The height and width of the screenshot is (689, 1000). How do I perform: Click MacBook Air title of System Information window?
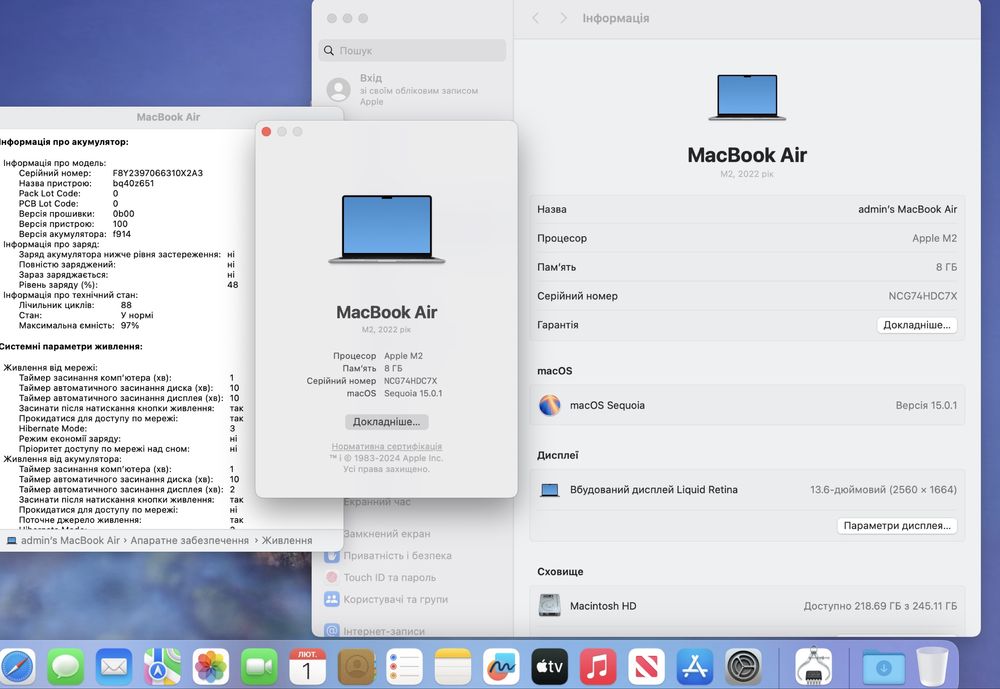pyautogui.click(x=168, y=117)
